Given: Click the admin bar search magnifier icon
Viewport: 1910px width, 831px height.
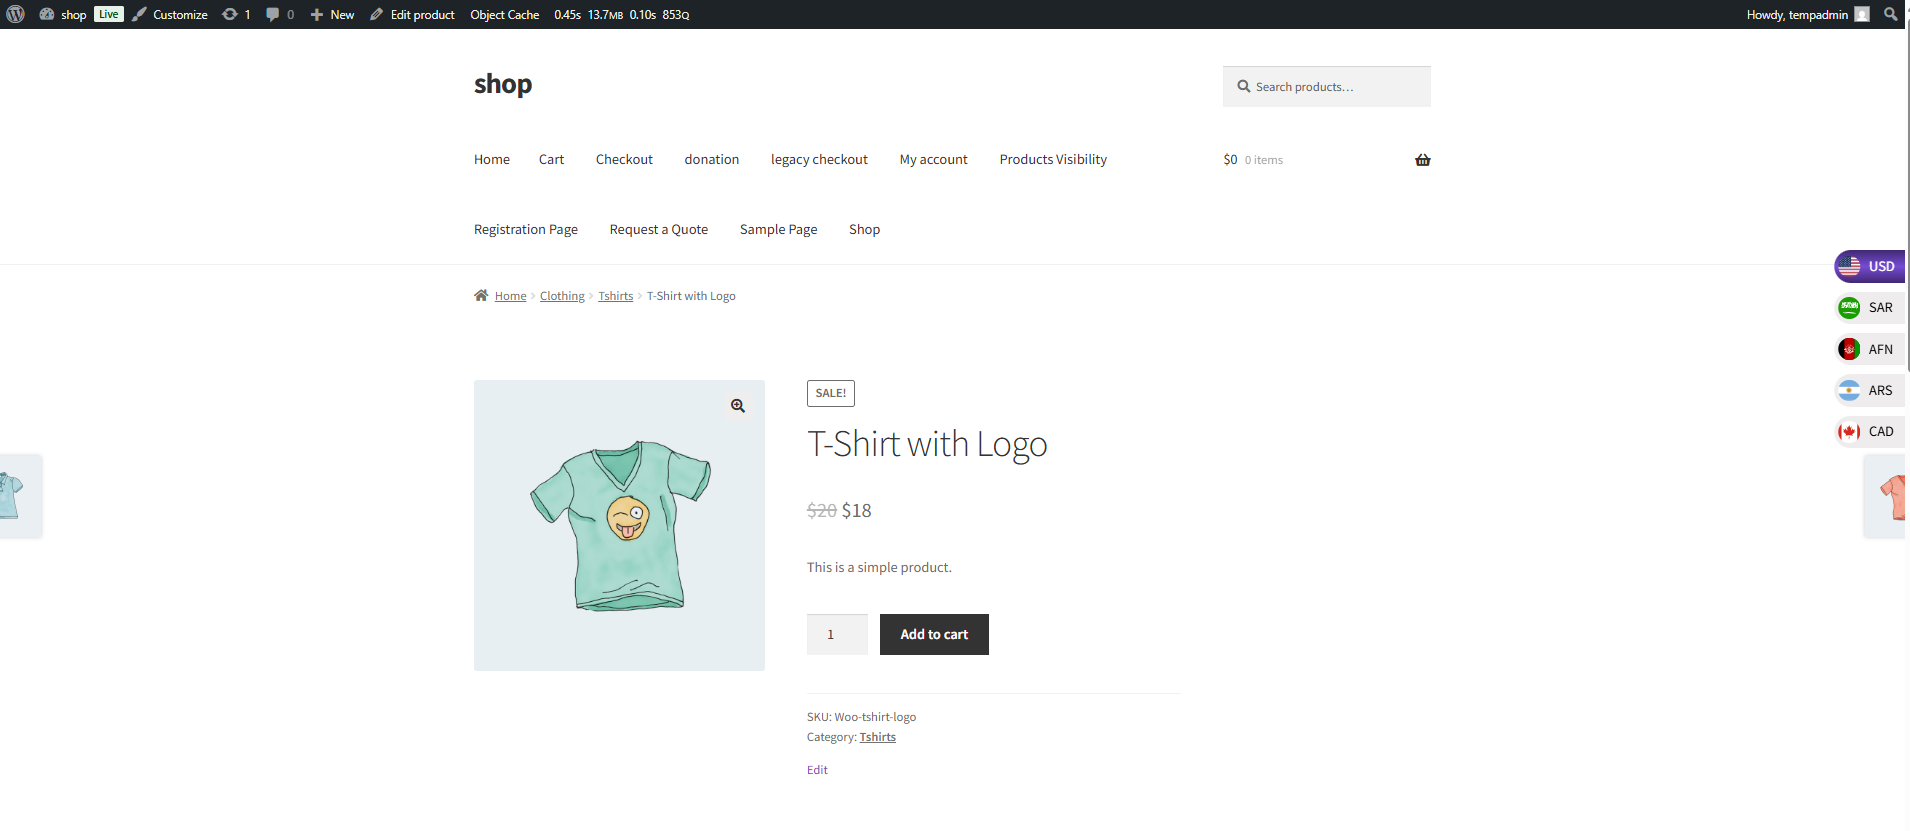Looking at the screenshot, I should point(1890,14).
